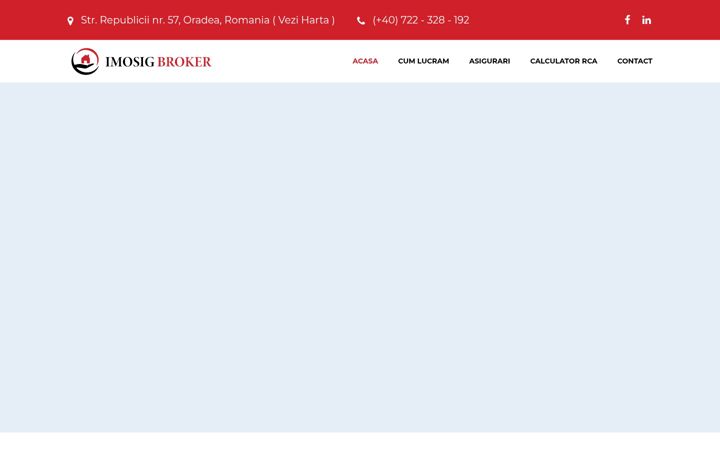Click the IMOSIG BROKER brand name text

[x=158, y=62]
